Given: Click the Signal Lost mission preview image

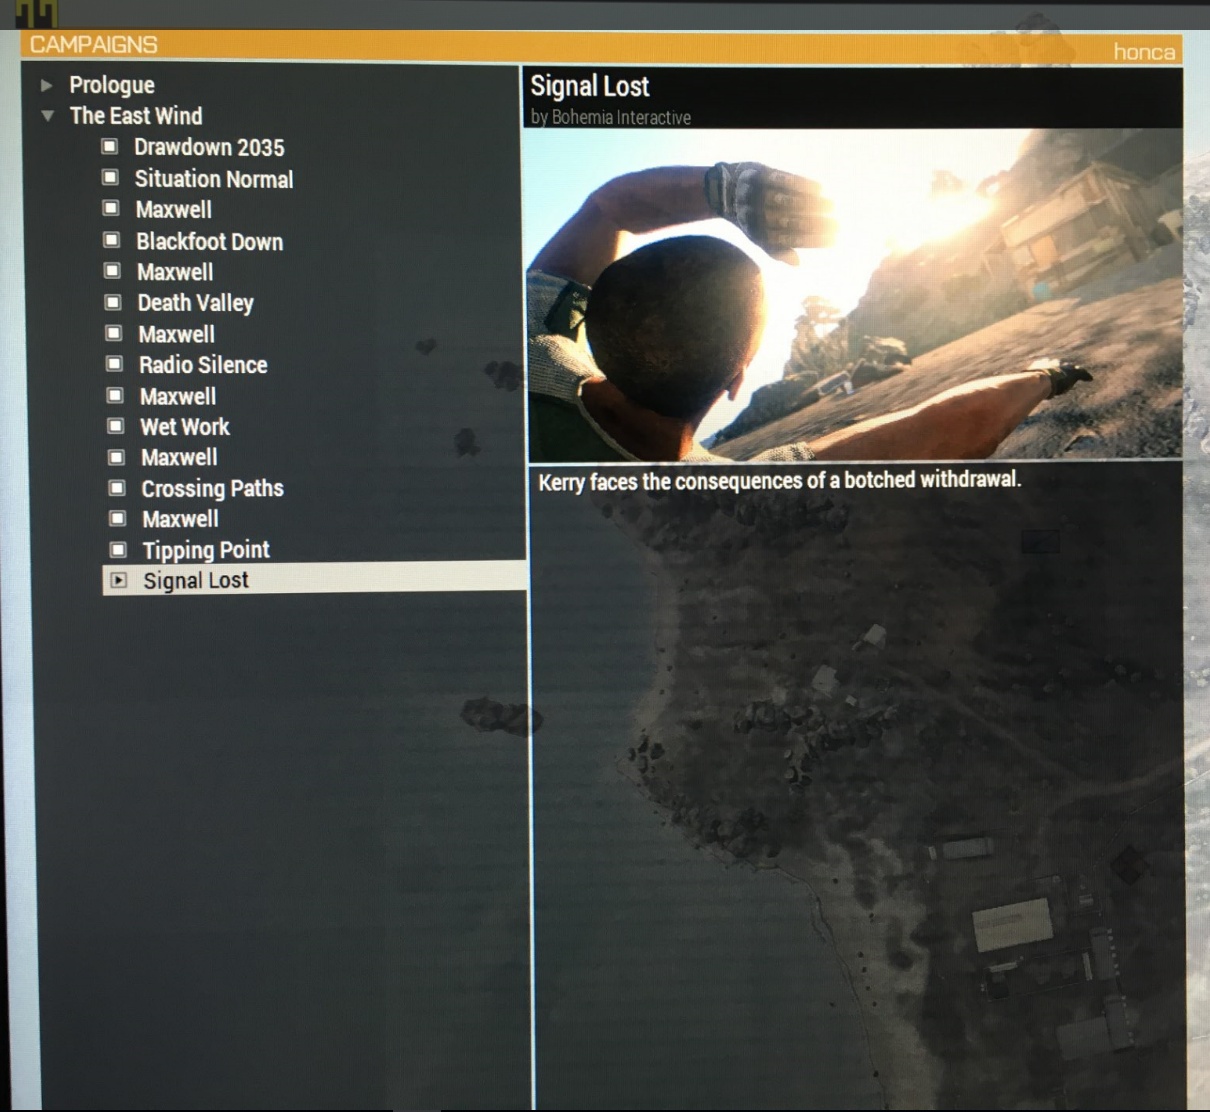Looking at the screenshot, I should click(x=854, y=294).
